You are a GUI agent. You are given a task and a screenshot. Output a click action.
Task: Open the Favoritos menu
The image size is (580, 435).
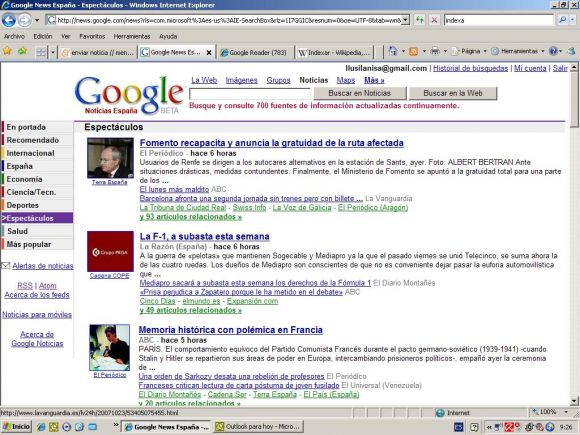point(92,36)
